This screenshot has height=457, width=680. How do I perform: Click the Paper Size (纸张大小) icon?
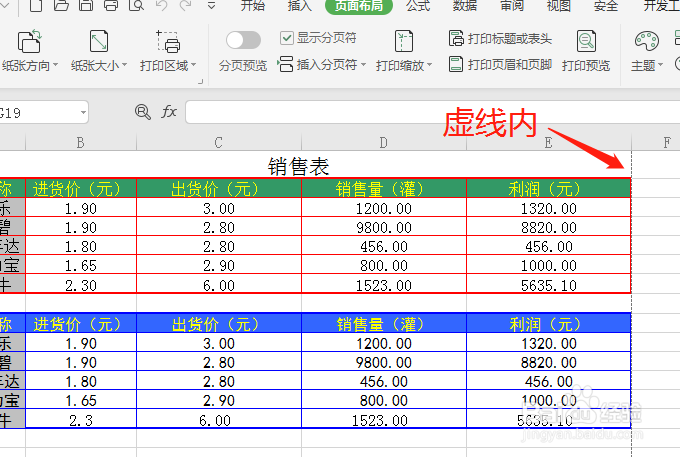(x=98, y=42)
